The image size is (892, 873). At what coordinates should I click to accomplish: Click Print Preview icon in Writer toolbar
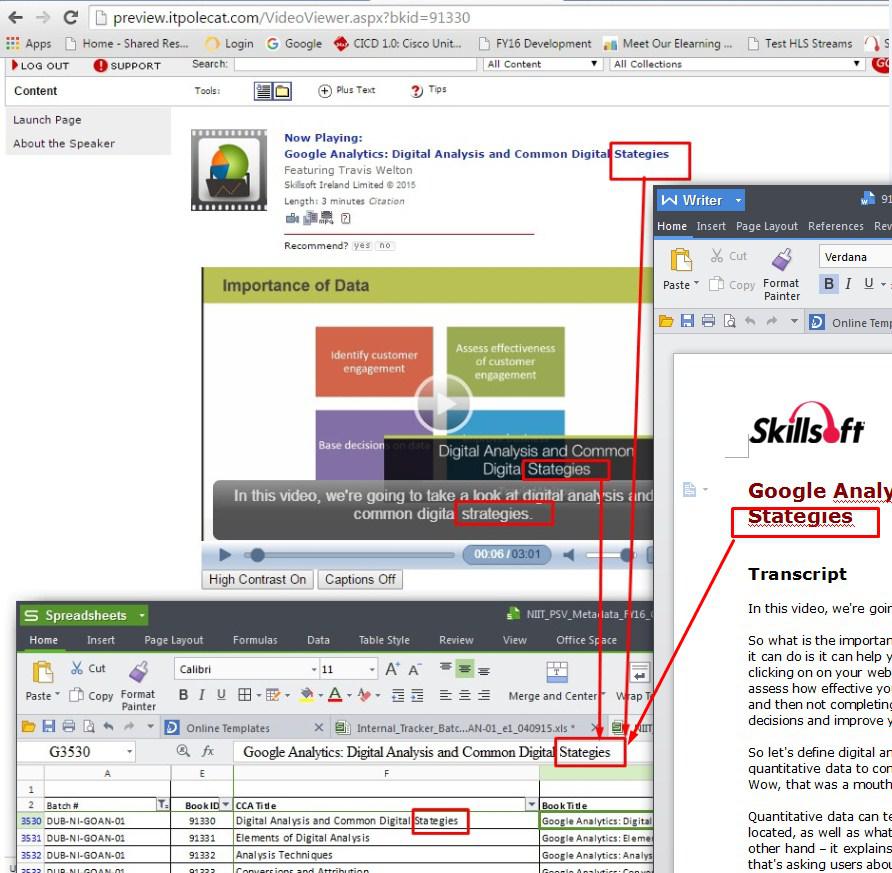pyautogui.click(x=729, y=321)
